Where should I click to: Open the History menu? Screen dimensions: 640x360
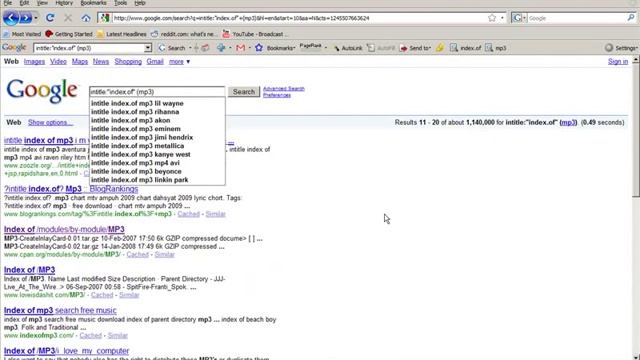click(x=64, y=3)
